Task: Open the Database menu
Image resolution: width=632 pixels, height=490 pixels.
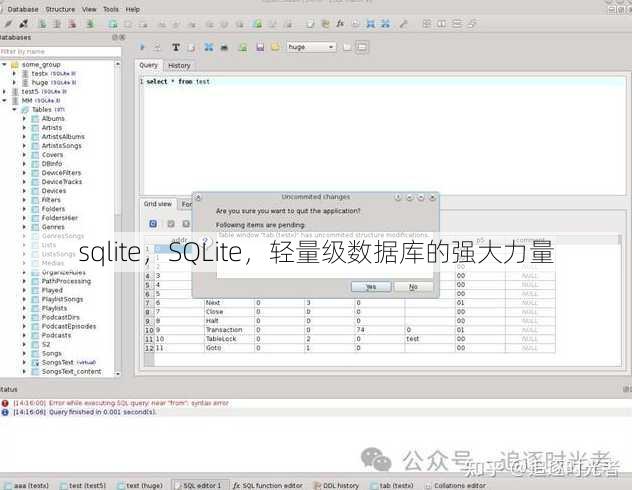Action: 23,9
